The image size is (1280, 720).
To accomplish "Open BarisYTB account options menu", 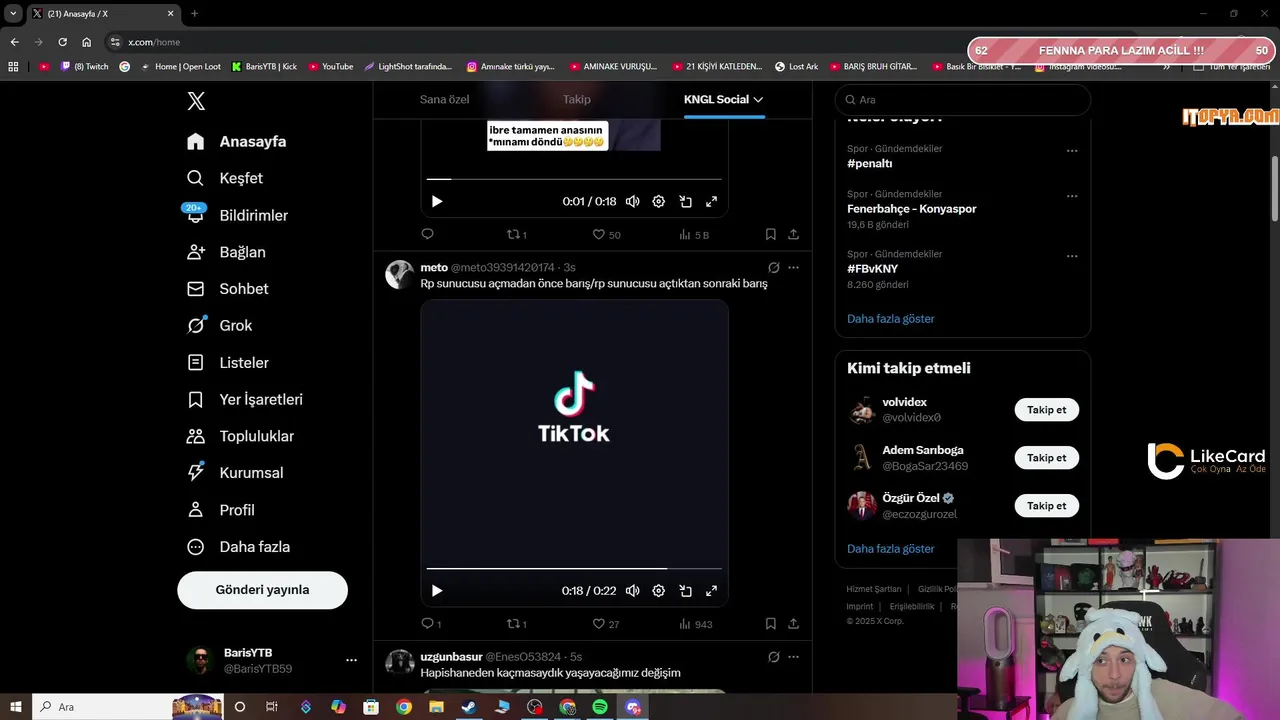I will pyautogui.click(x=351, y=660).
